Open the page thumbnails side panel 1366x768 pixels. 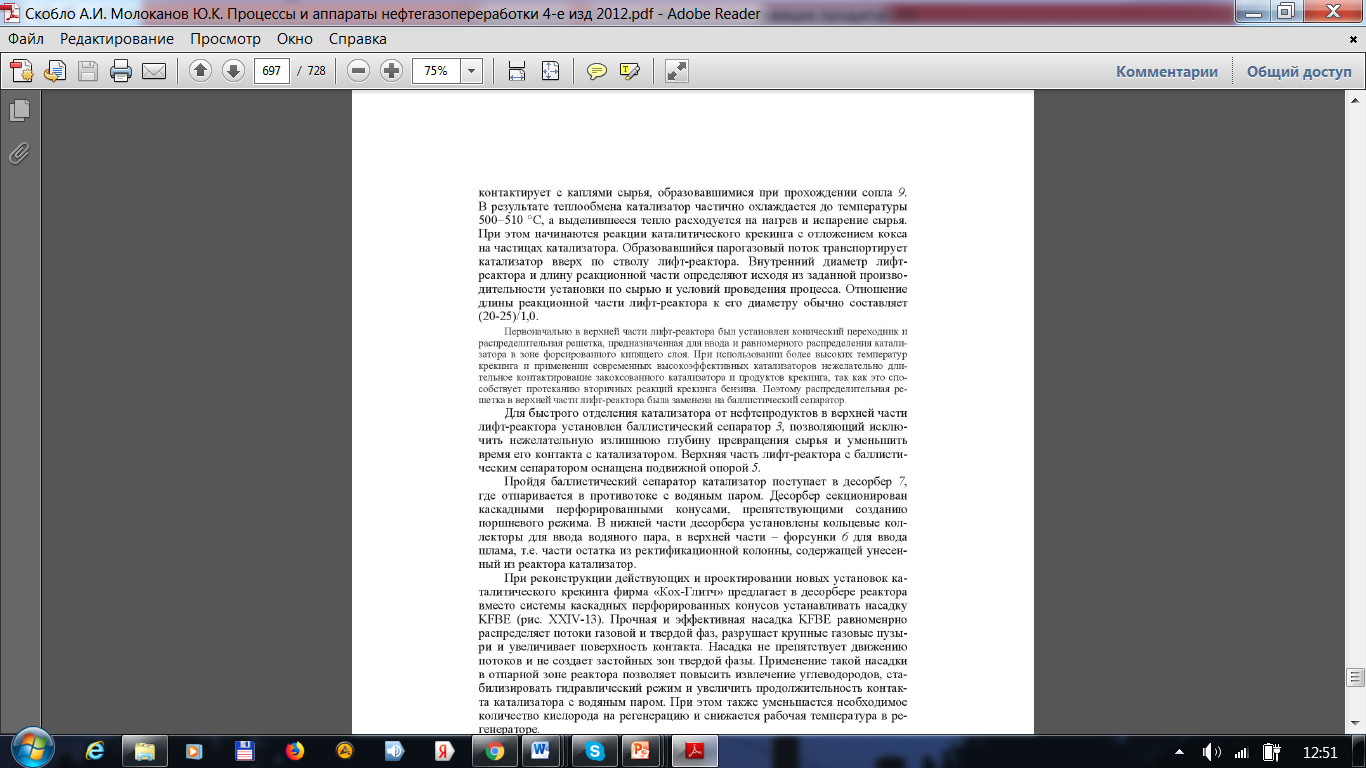click(x=19, y=111)
